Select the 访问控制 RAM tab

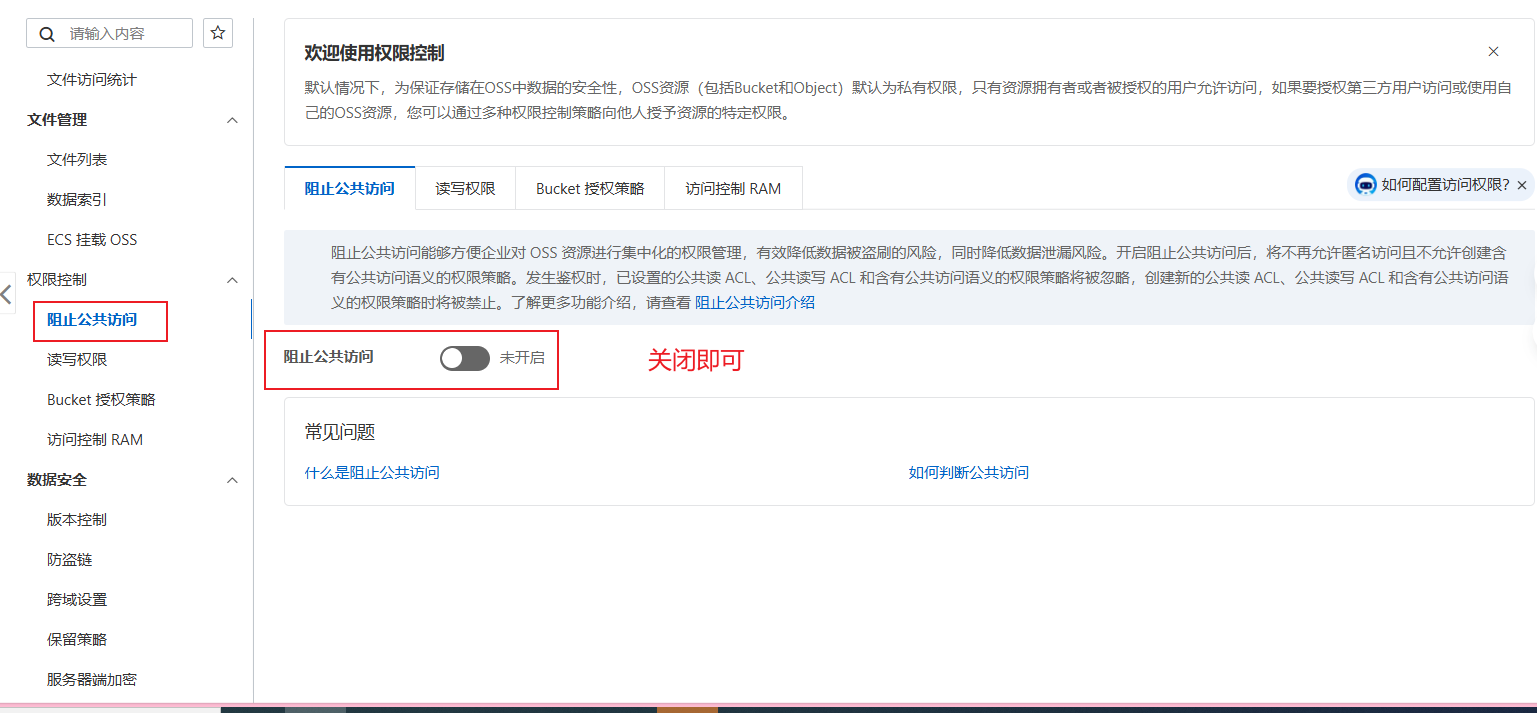click(x=733, y=188)
